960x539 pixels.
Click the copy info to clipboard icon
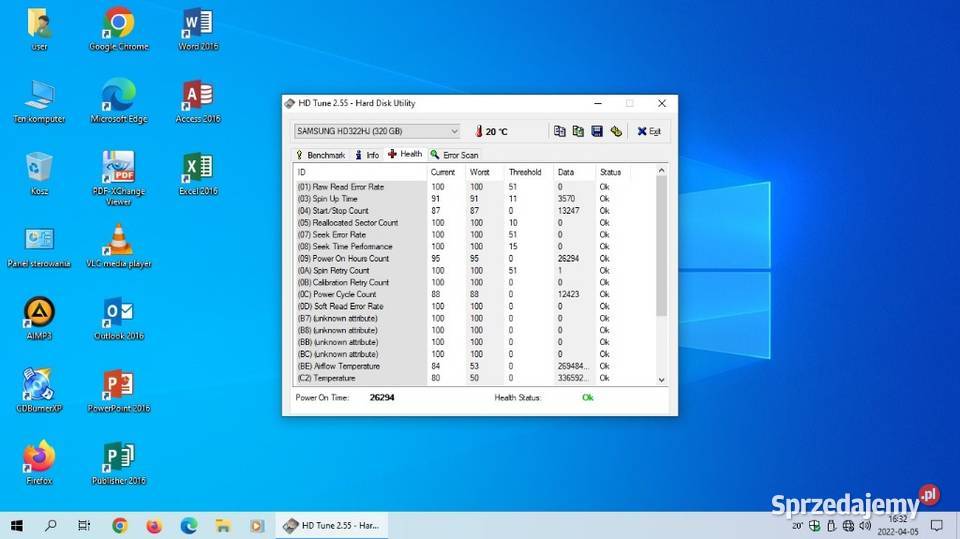click(560, 131)
